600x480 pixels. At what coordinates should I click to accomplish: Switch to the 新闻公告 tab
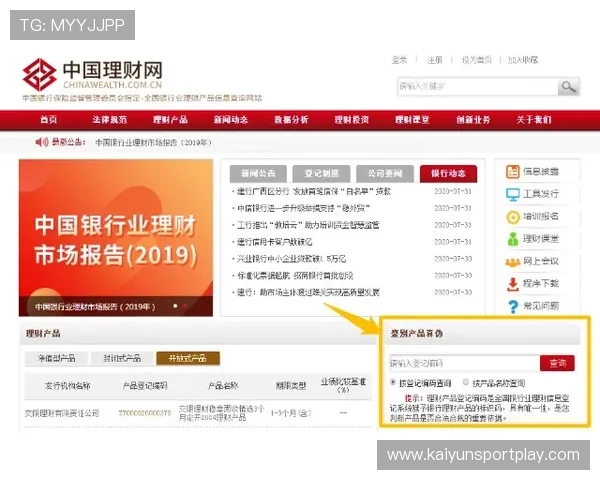(x=258, y=174)
